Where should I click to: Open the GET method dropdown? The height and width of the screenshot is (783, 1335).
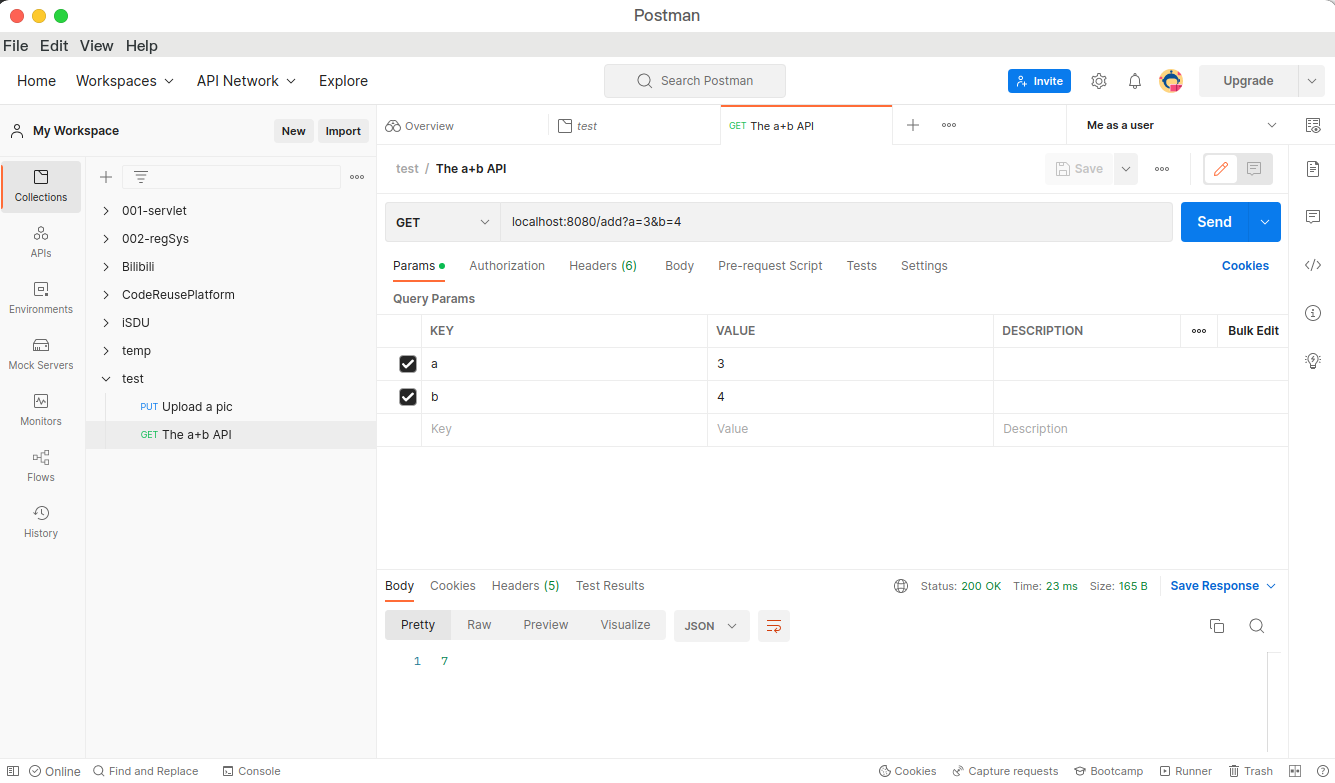(443, 222)
